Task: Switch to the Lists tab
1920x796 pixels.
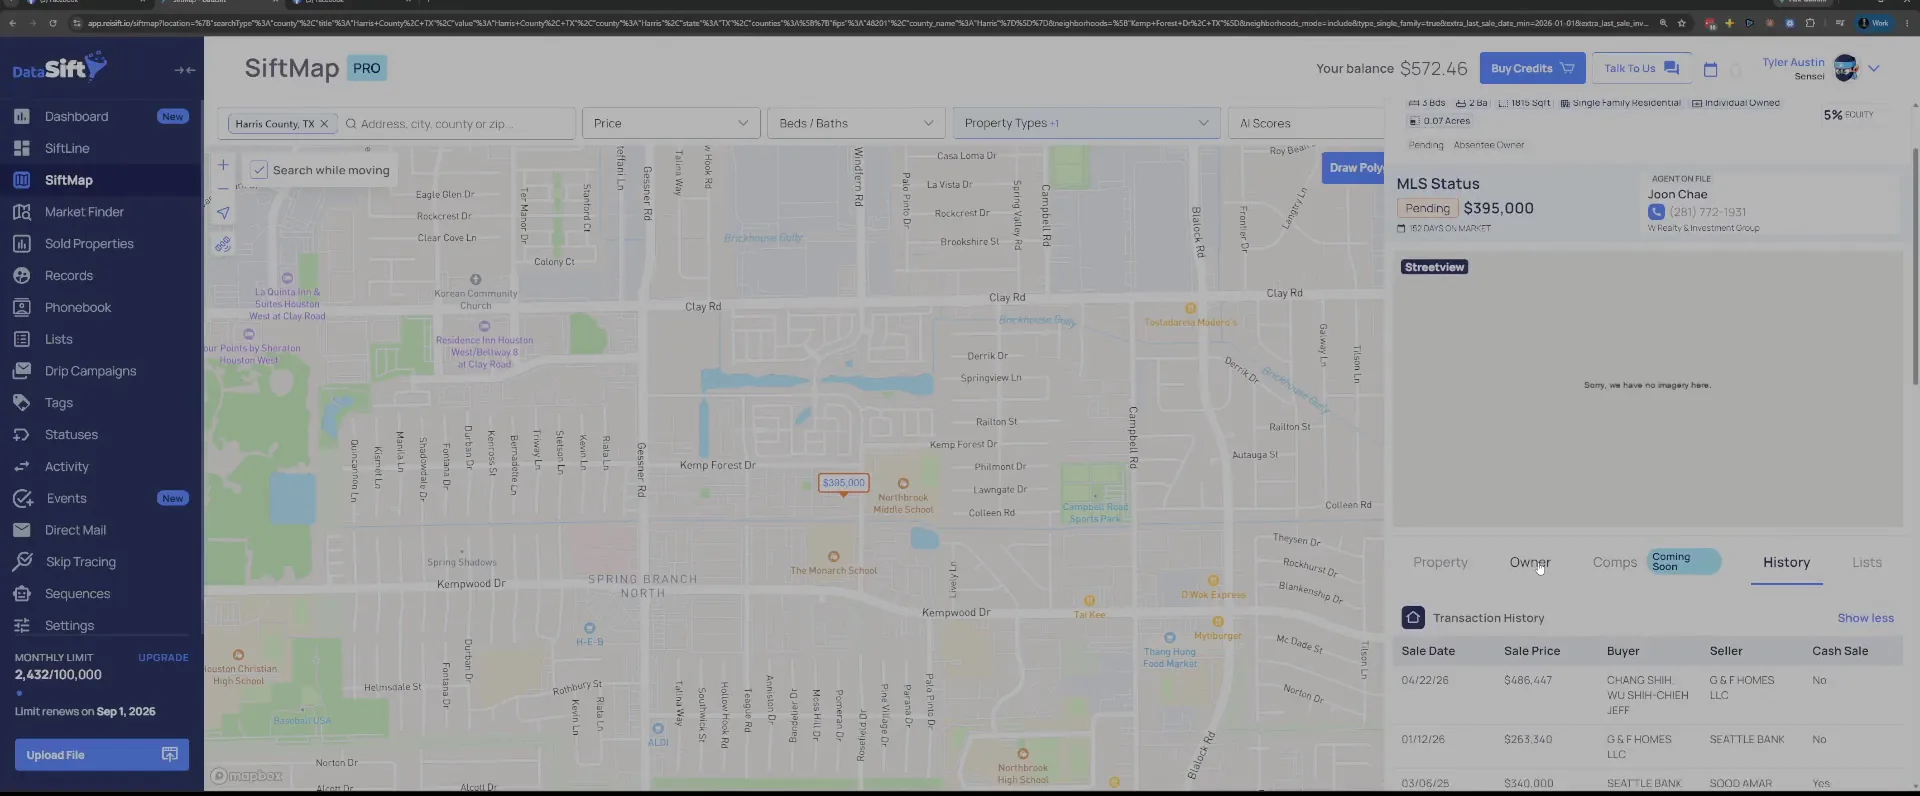Action: [x=1866, y=563]
